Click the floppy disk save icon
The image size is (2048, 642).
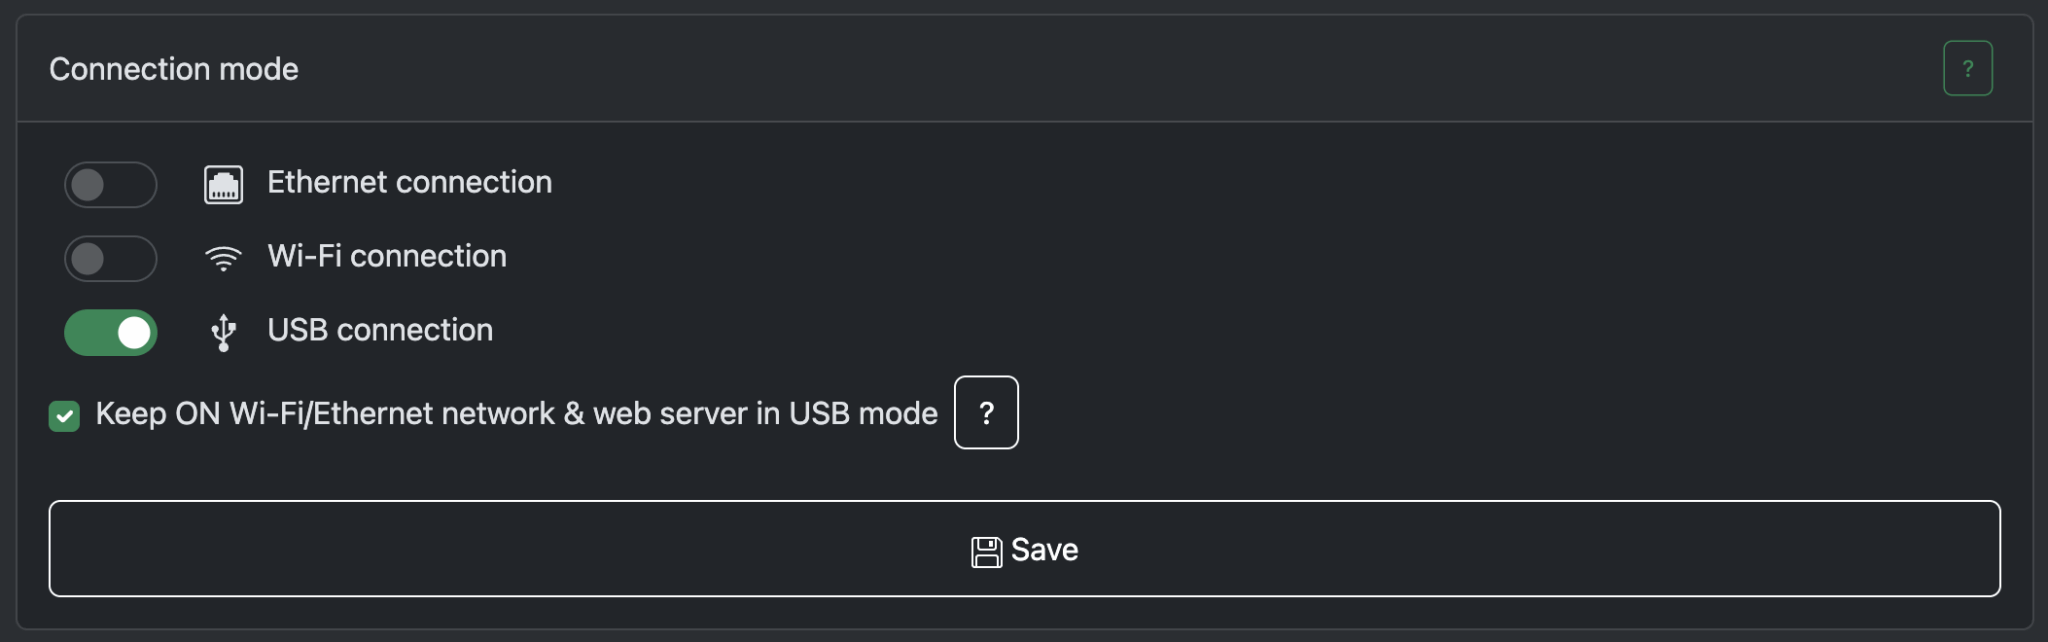pos(986,549)
